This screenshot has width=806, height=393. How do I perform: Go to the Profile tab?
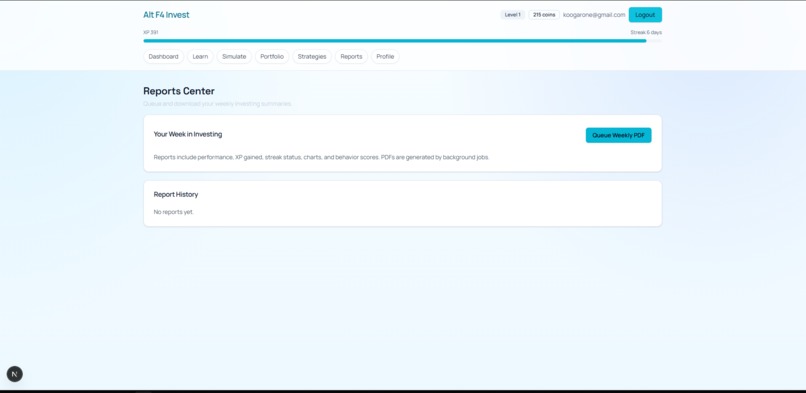click(385, 57)
